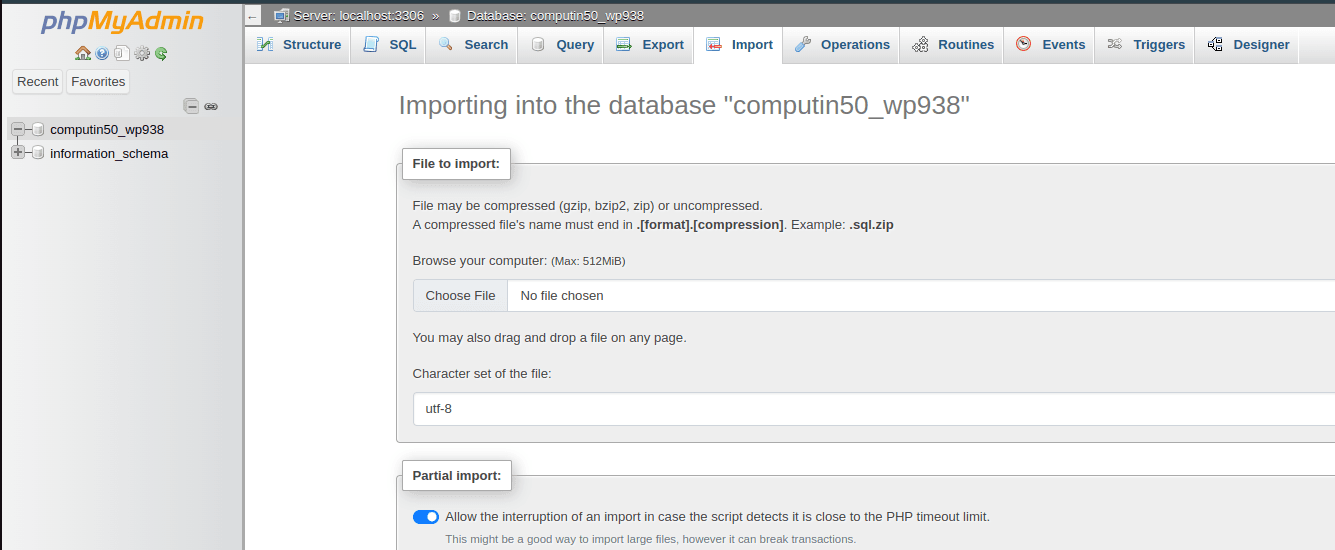Open the Export tab
Image resolution: width=1335 pixels, height=550 pixels.
pos(650,45)
